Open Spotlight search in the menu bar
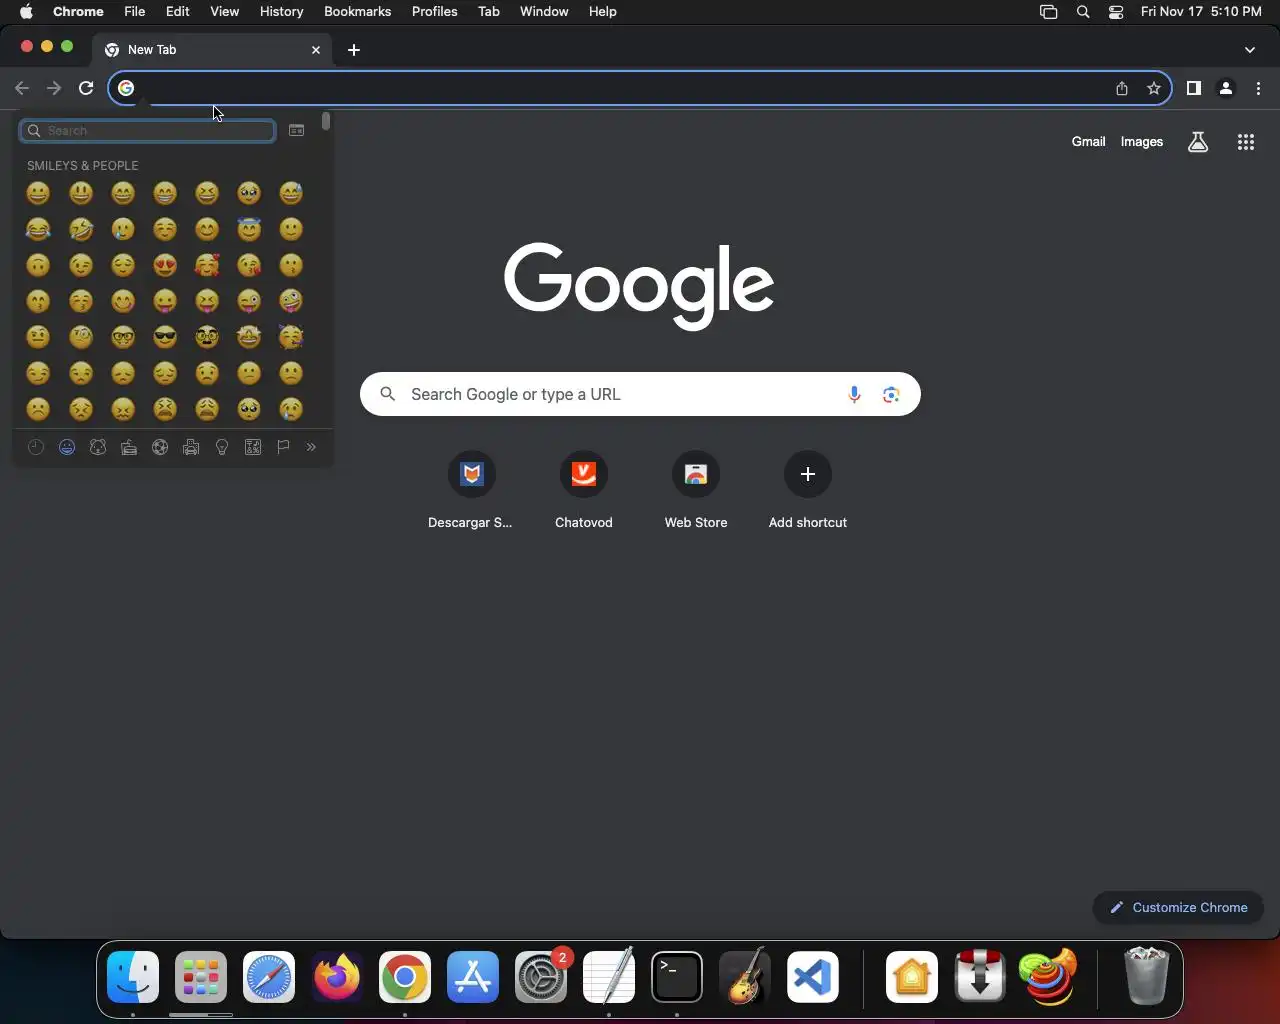Image resolution: width=1280 pixels, height=1024 pixels. coord(1083,12)
